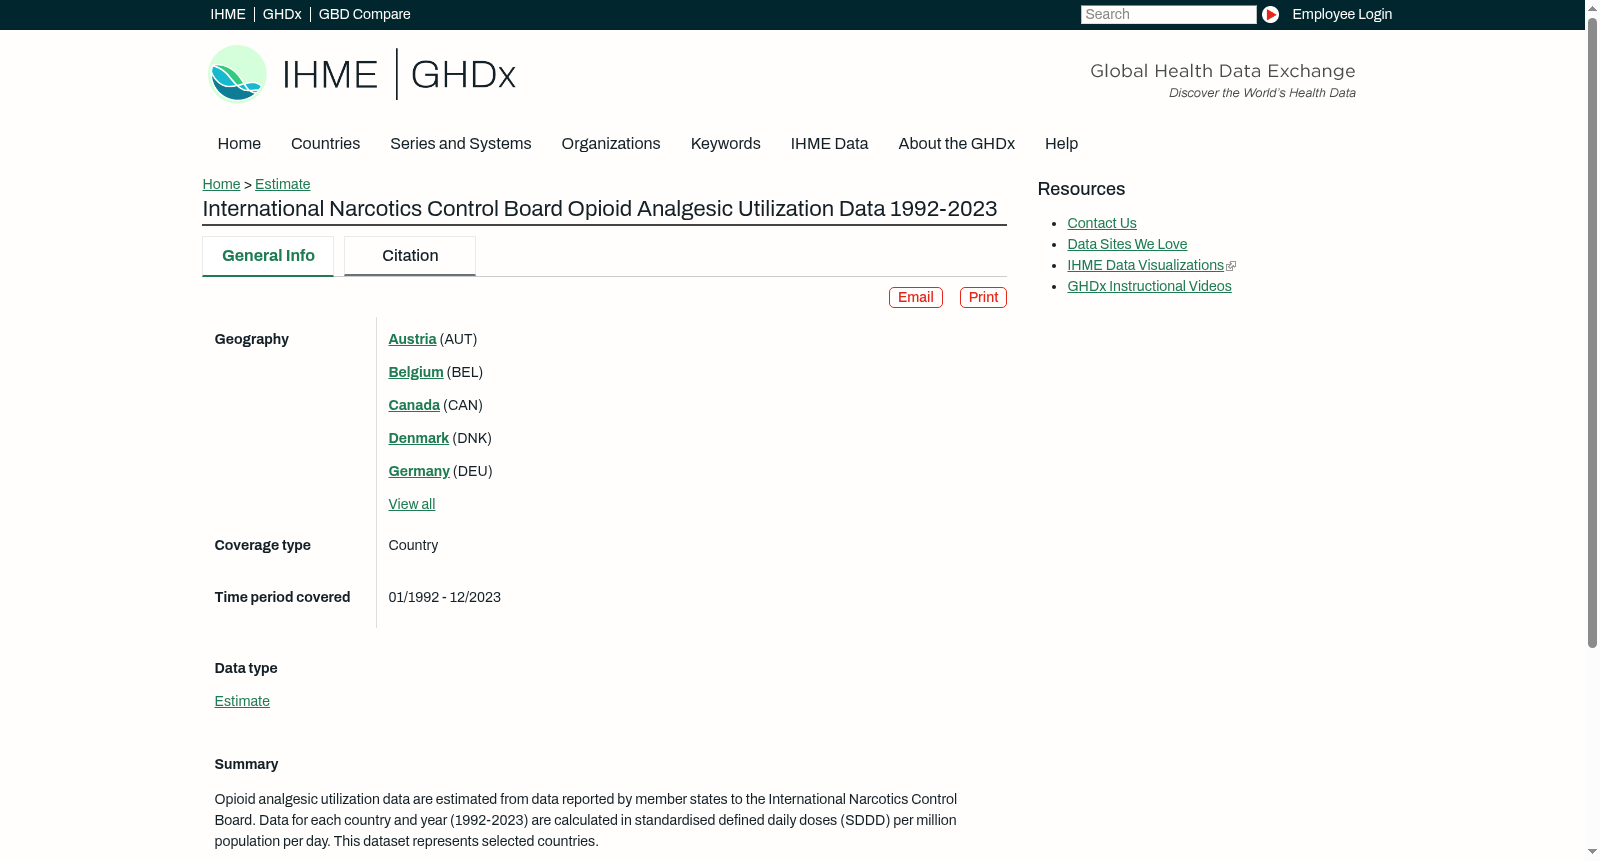Open the Help menu

coord(1061,144)
